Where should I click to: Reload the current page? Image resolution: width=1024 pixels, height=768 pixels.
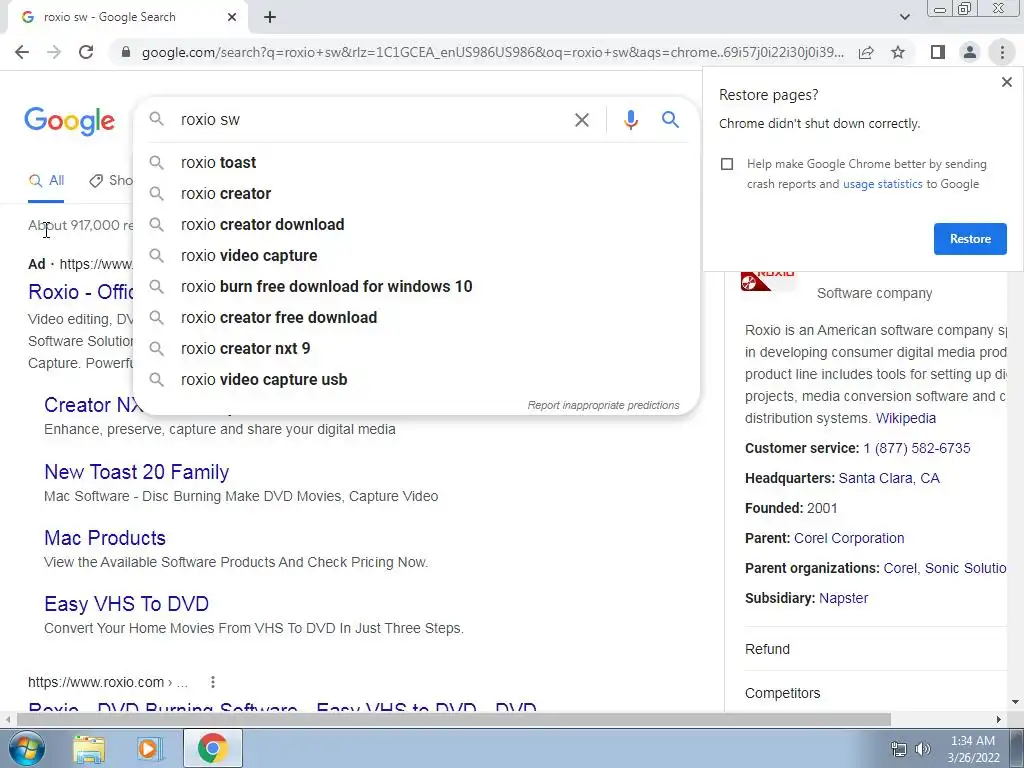coord(86,52)
